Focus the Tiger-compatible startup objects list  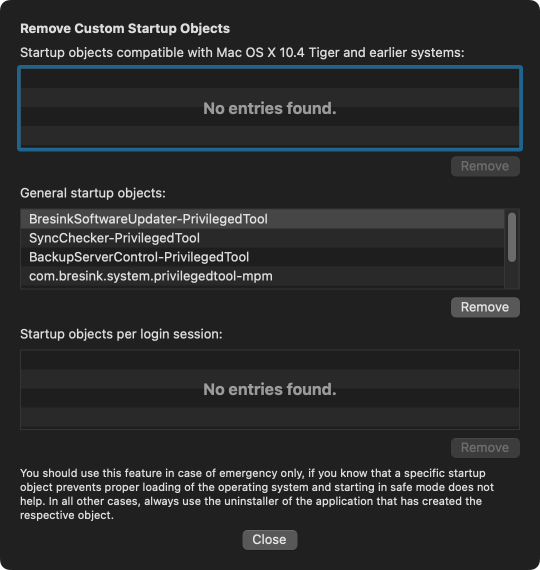(x=270, y=108)
